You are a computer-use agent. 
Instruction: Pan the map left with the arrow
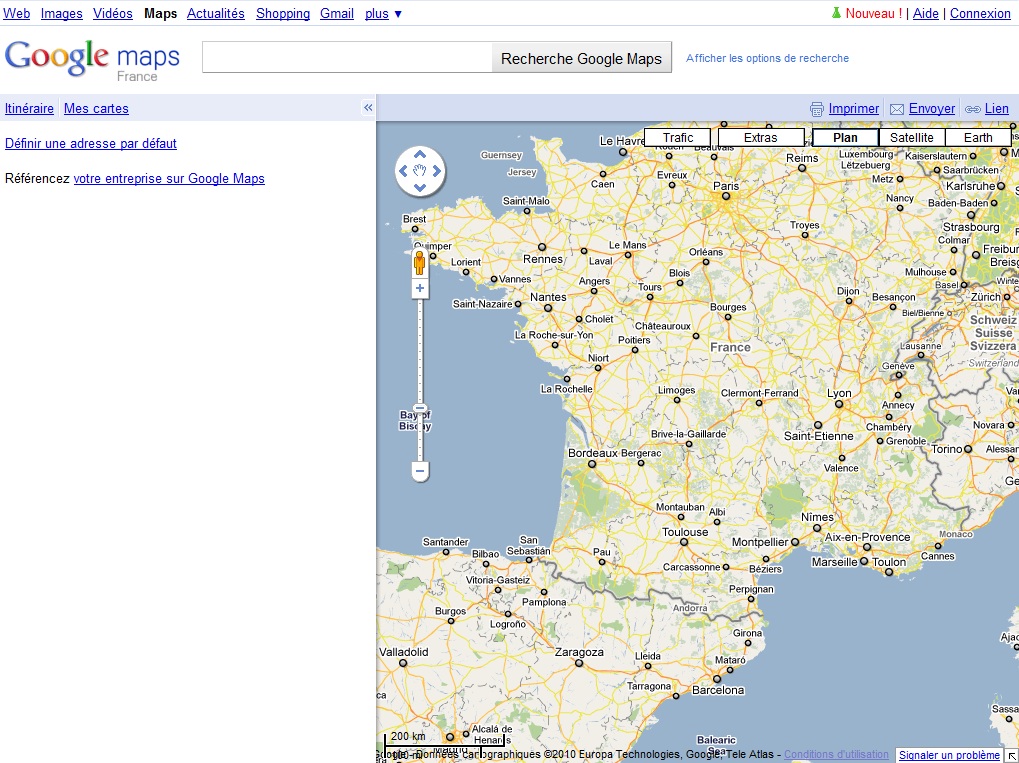point(403,171)
